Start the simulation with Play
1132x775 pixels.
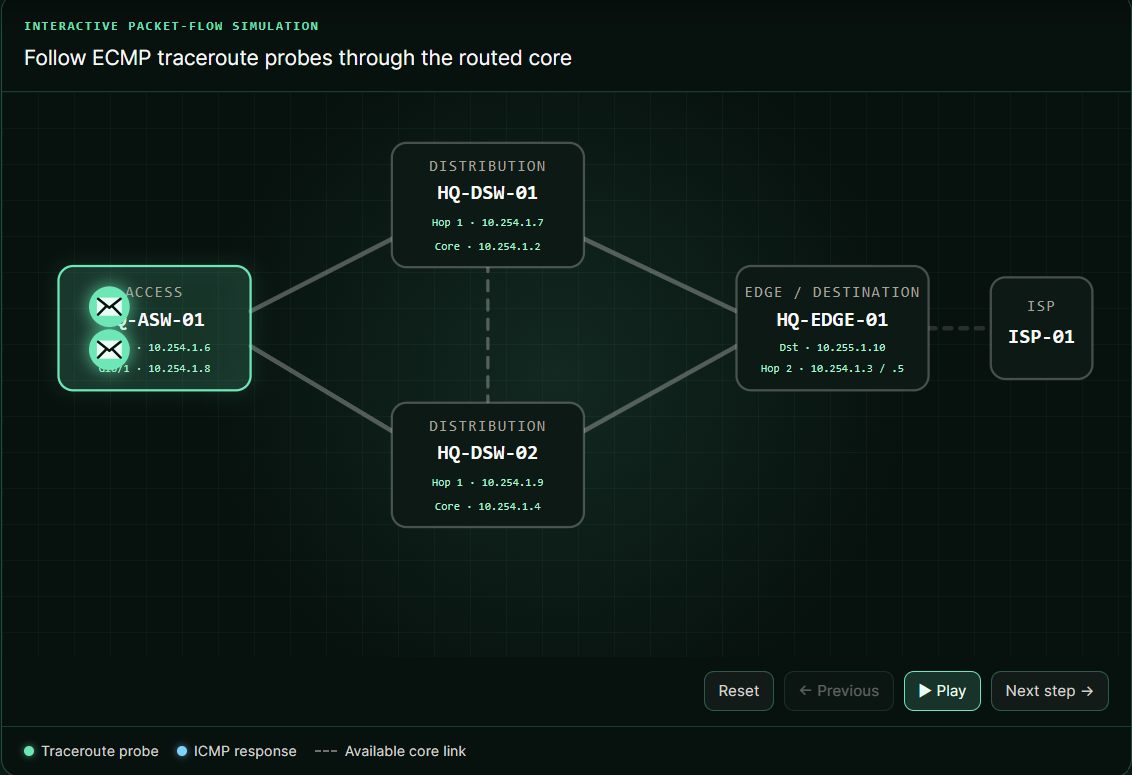pyautogui.click(x=942, y=690)
